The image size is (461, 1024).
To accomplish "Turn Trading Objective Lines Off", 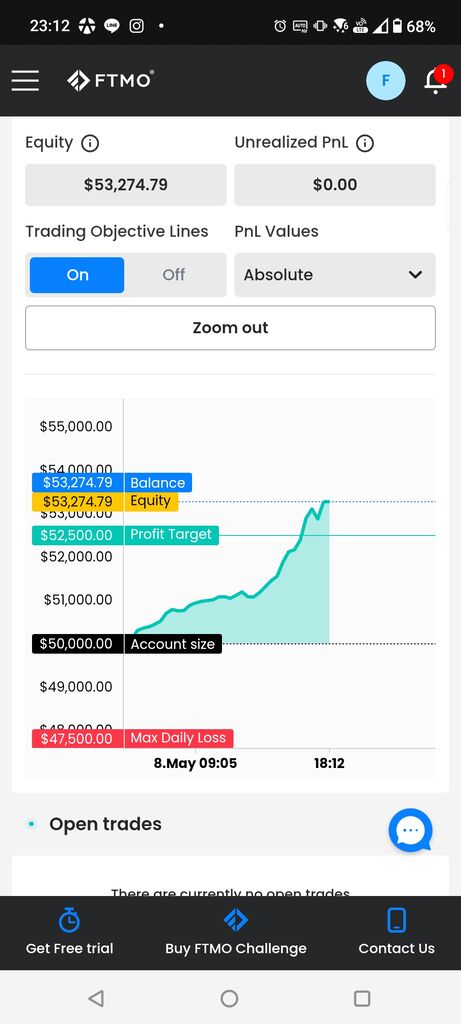I will coord(174,275).
